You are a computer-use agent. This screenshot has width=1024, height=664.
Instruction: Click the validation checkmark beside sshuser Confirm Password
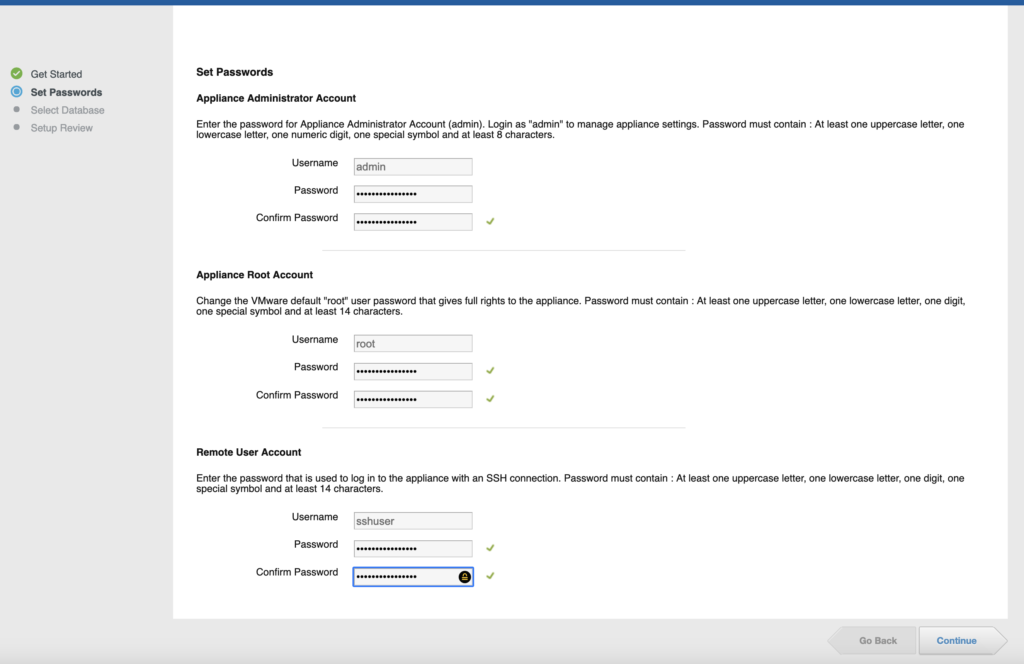(x=490, y=576)
